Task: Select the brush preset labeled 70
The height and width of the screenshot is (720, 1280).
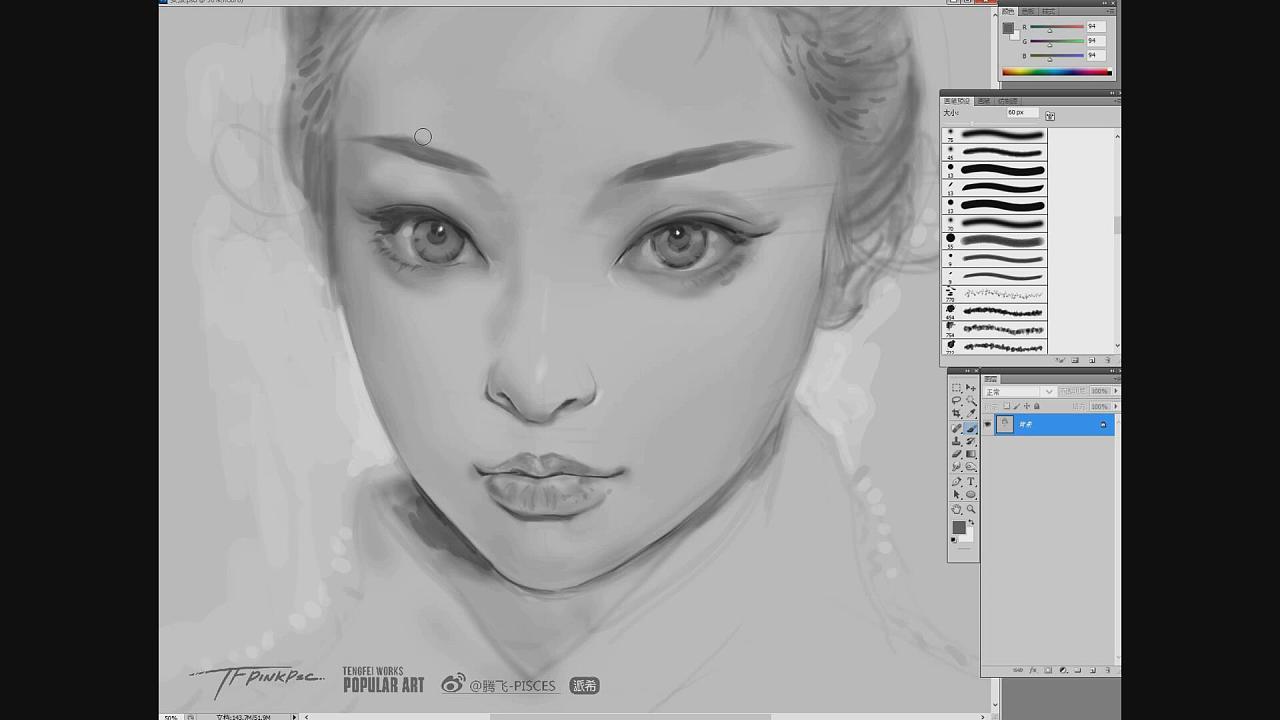Action: coord(995,222)
